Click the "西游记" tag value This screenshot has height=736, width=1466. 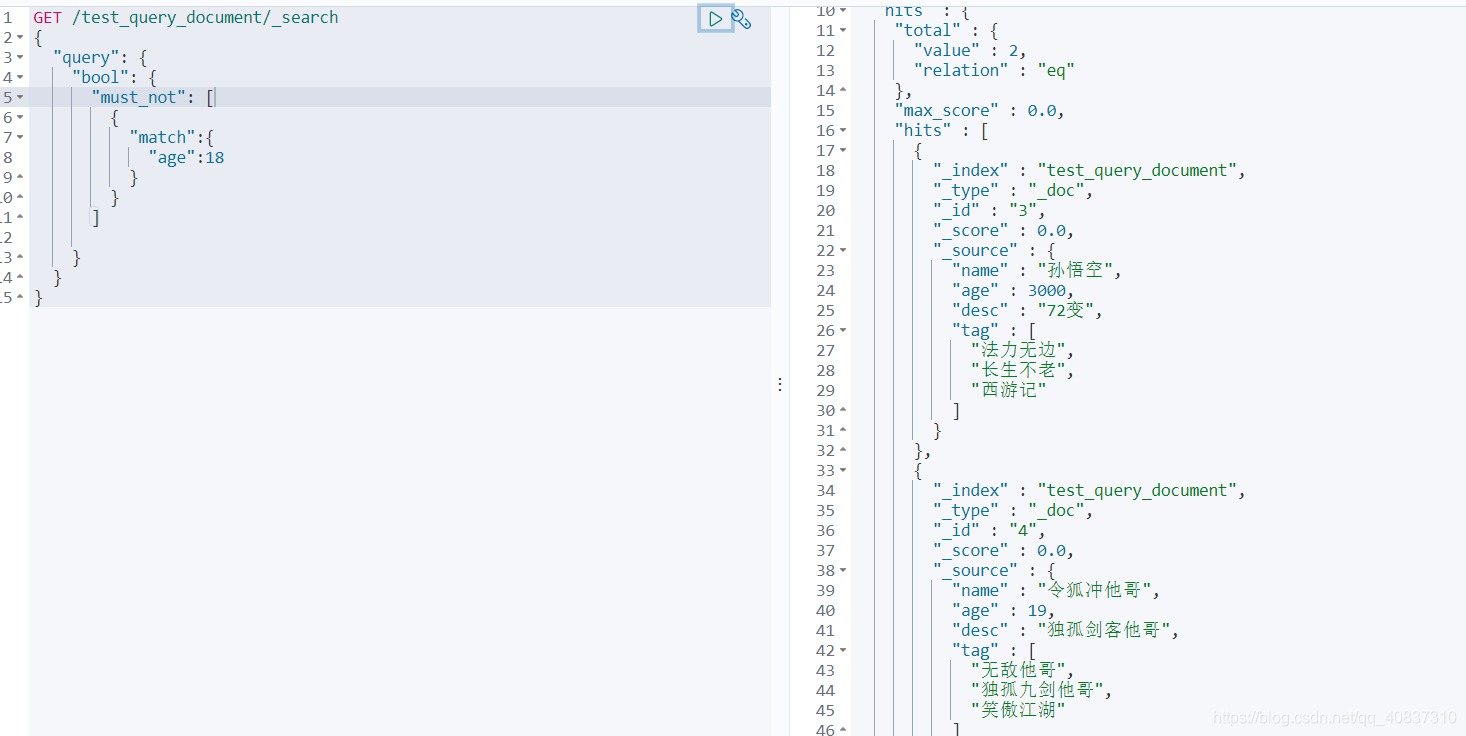pos(1008,390)
